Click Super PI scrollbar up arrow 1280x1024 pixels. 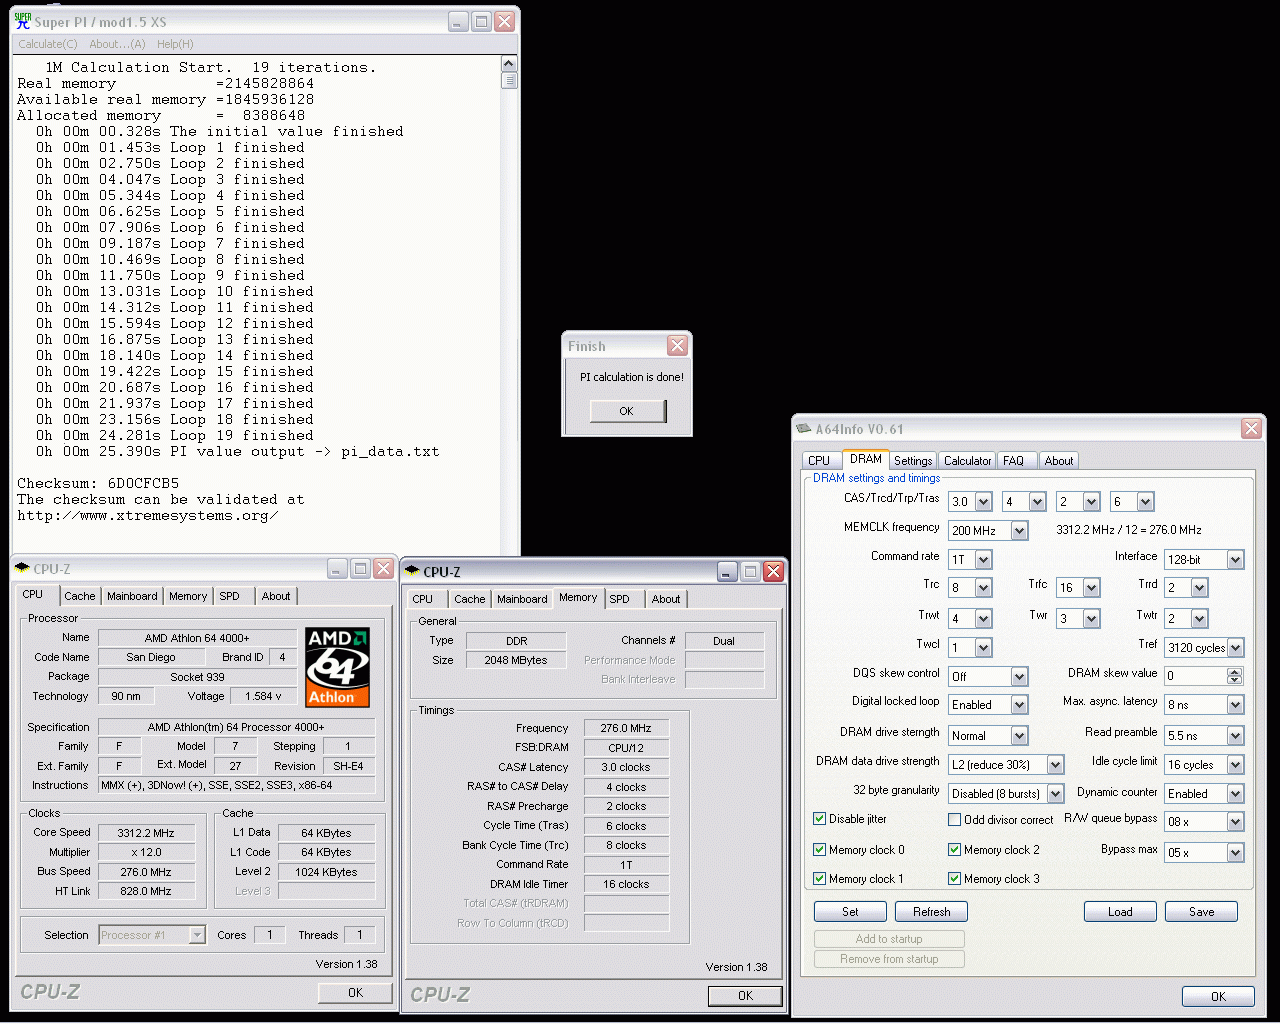[509, 63]
